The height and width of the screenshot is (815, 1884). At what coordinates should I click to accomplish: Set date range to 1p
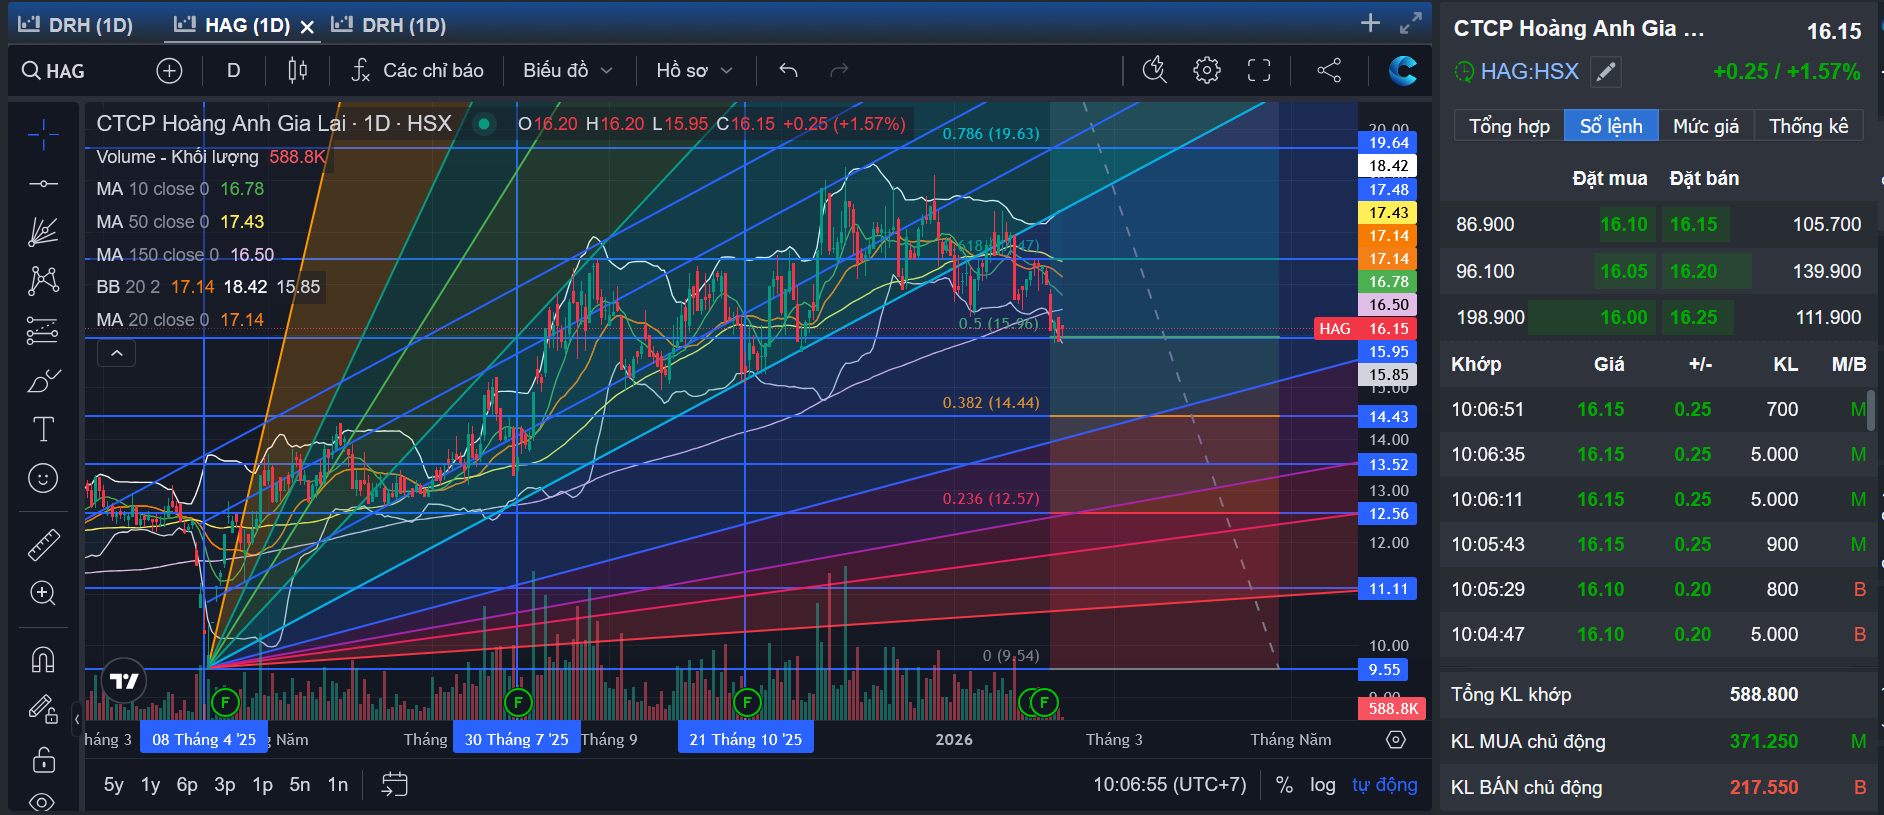[263, 785]
